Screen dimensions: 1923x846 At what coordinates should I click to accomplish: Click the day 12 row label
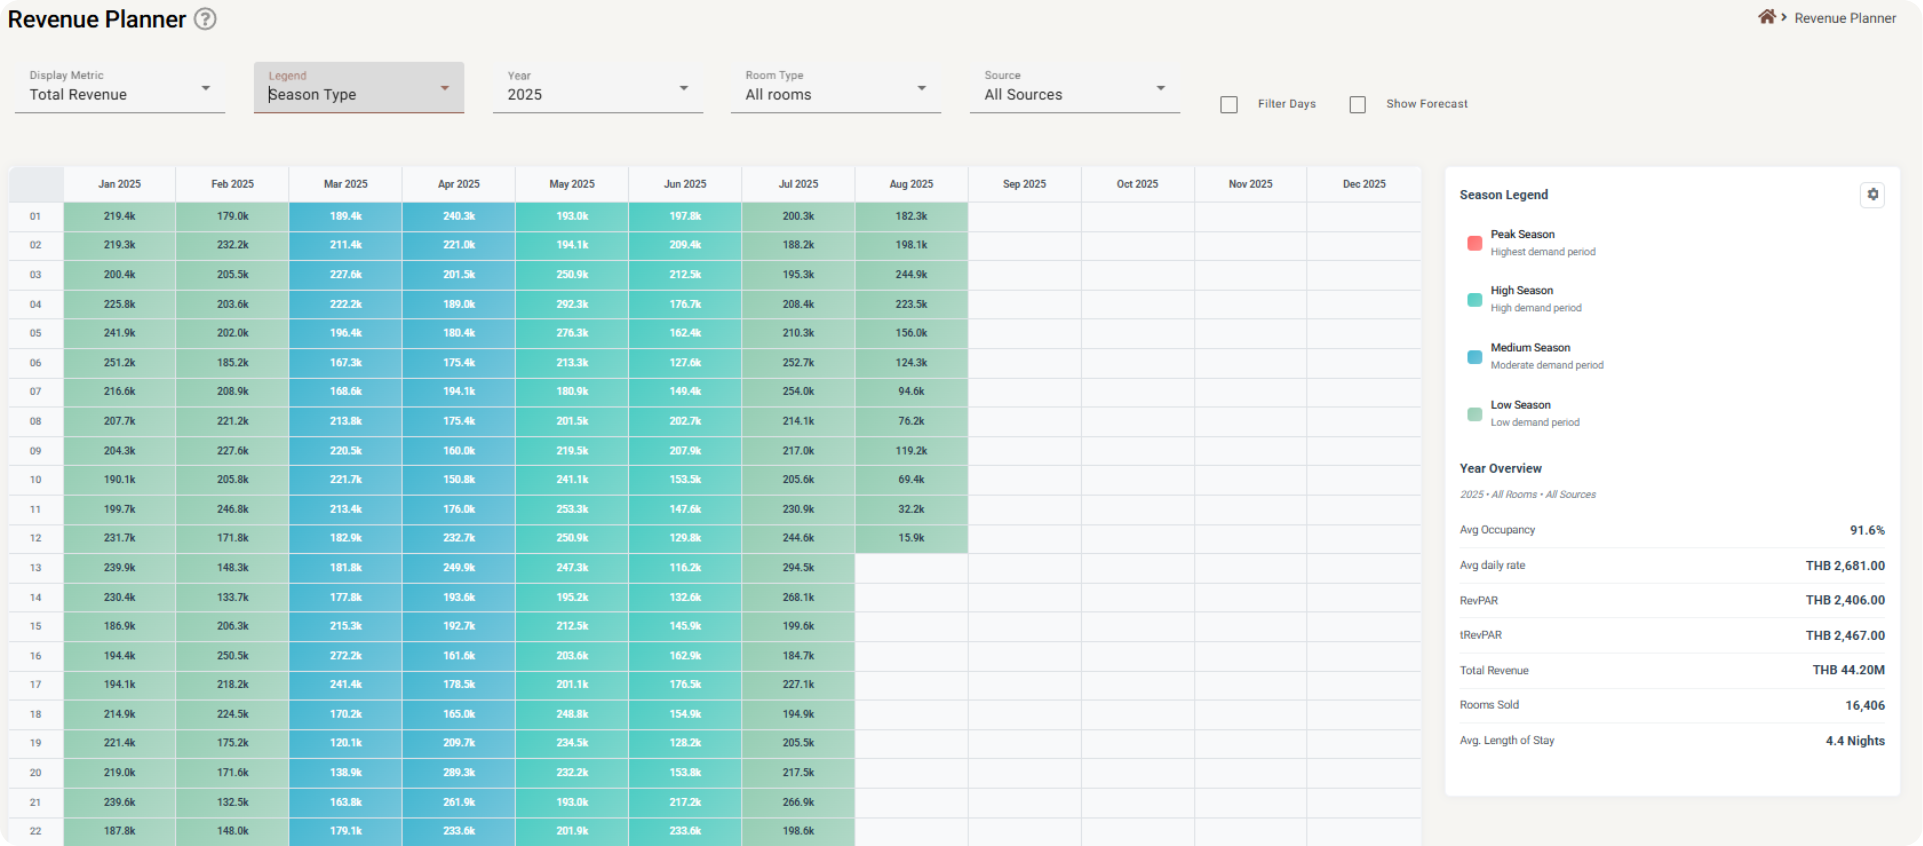pyautogui.click(x=36, y=538)
